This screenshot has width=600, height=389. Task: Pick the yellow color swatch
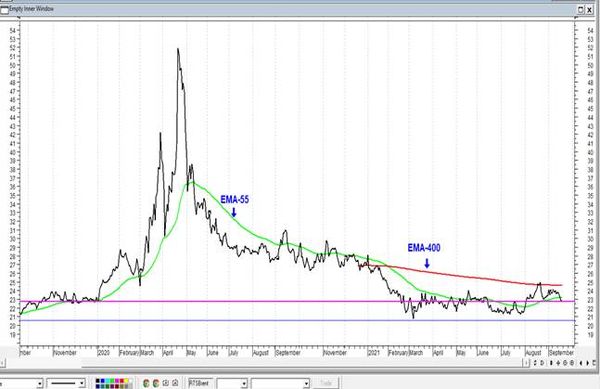tap(126, 381)
